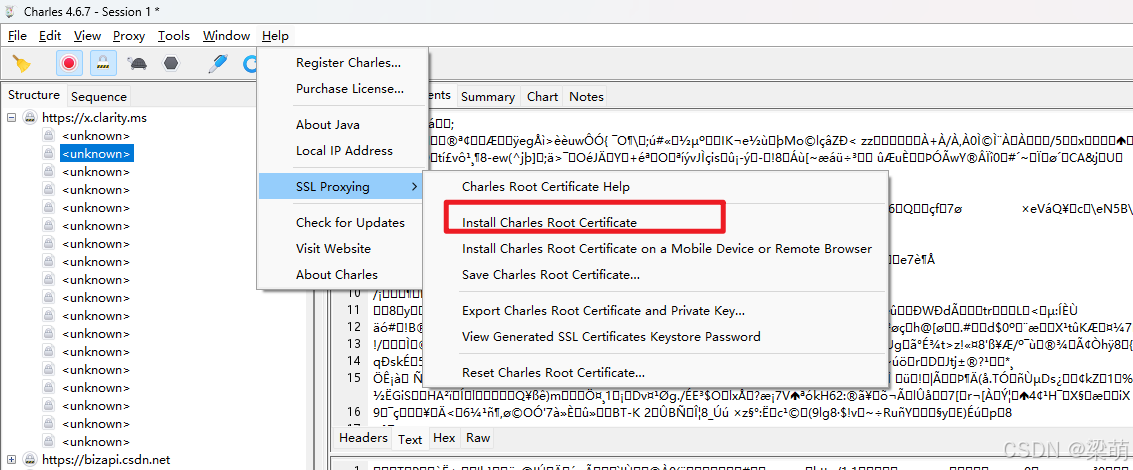Image resolution: width=1133 pixels, height=470 pixels.
Task: Click the broom Clear Session icon
Action: 22,64
